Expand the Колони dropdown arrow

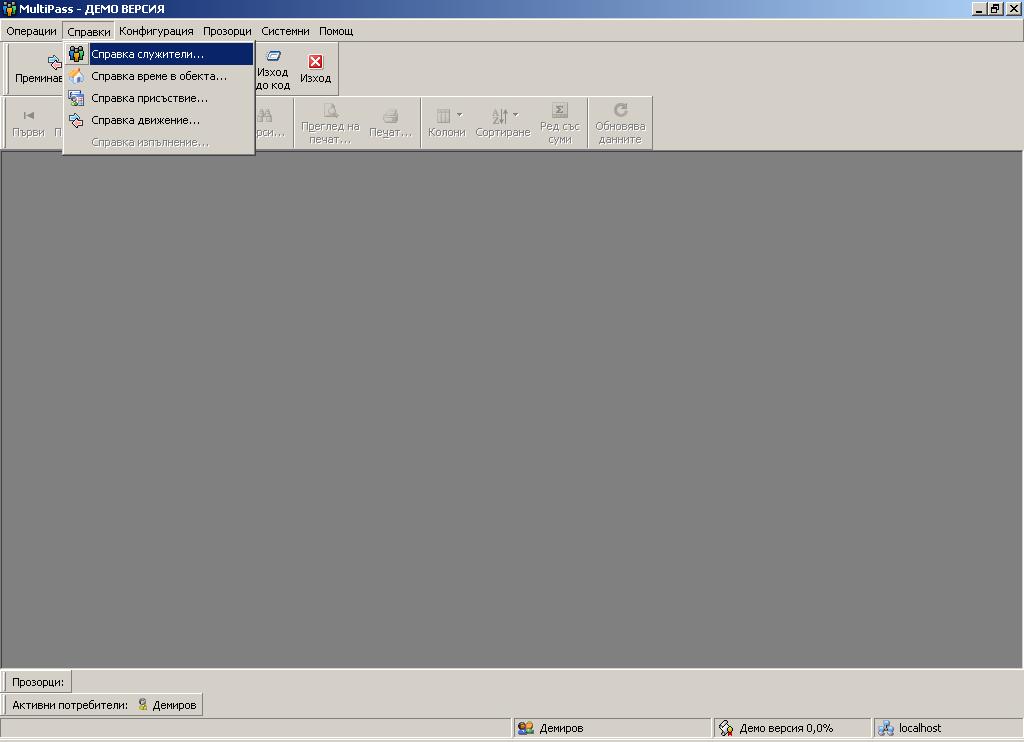coord(460,115)
